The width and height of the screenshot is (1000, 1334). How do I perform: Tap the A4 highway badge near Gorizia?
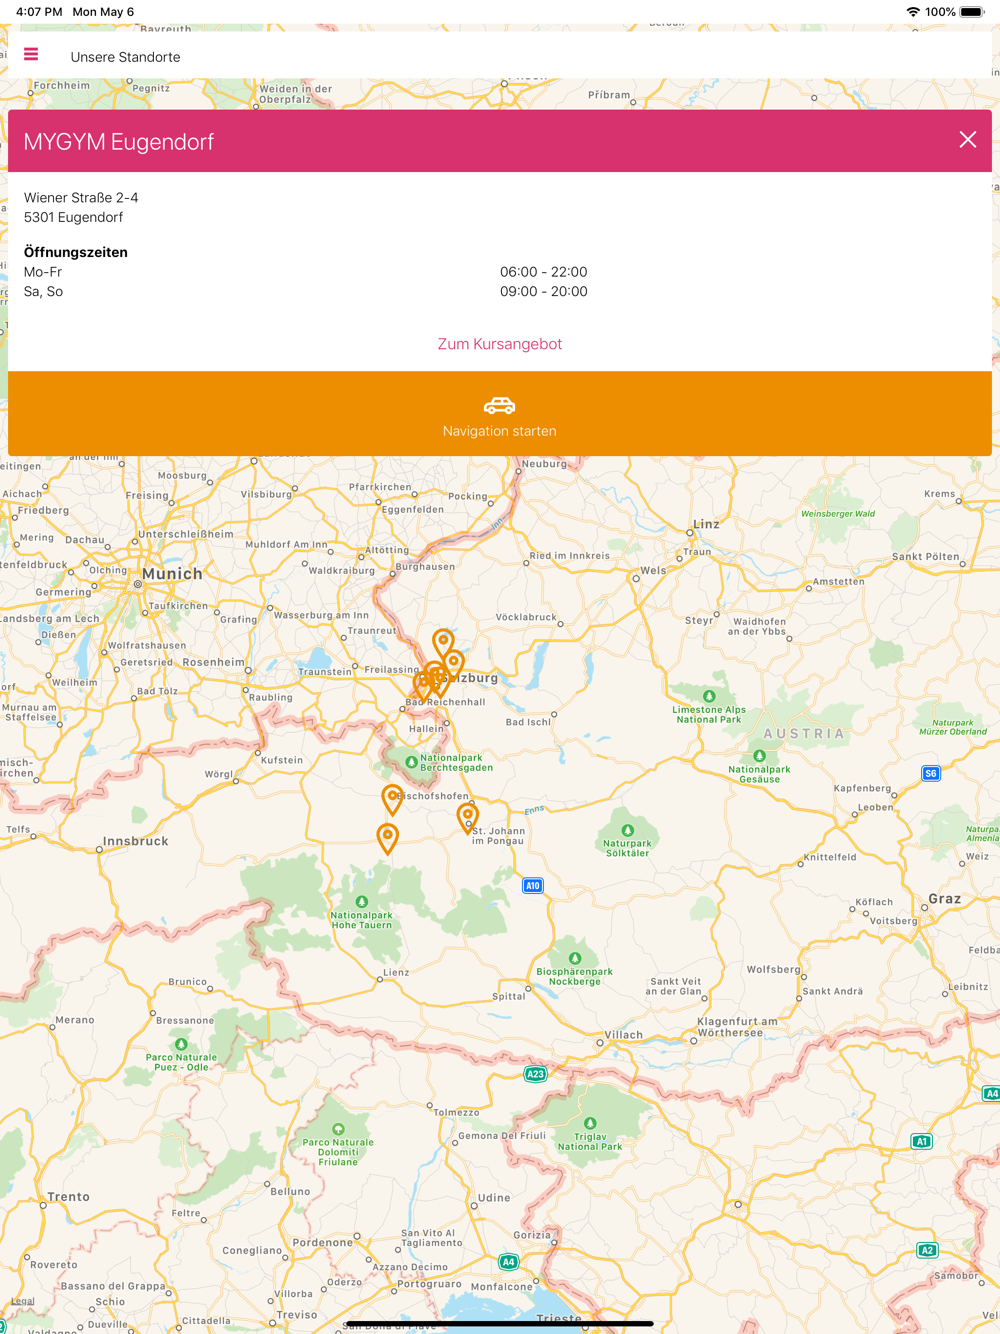point(509,1262)
